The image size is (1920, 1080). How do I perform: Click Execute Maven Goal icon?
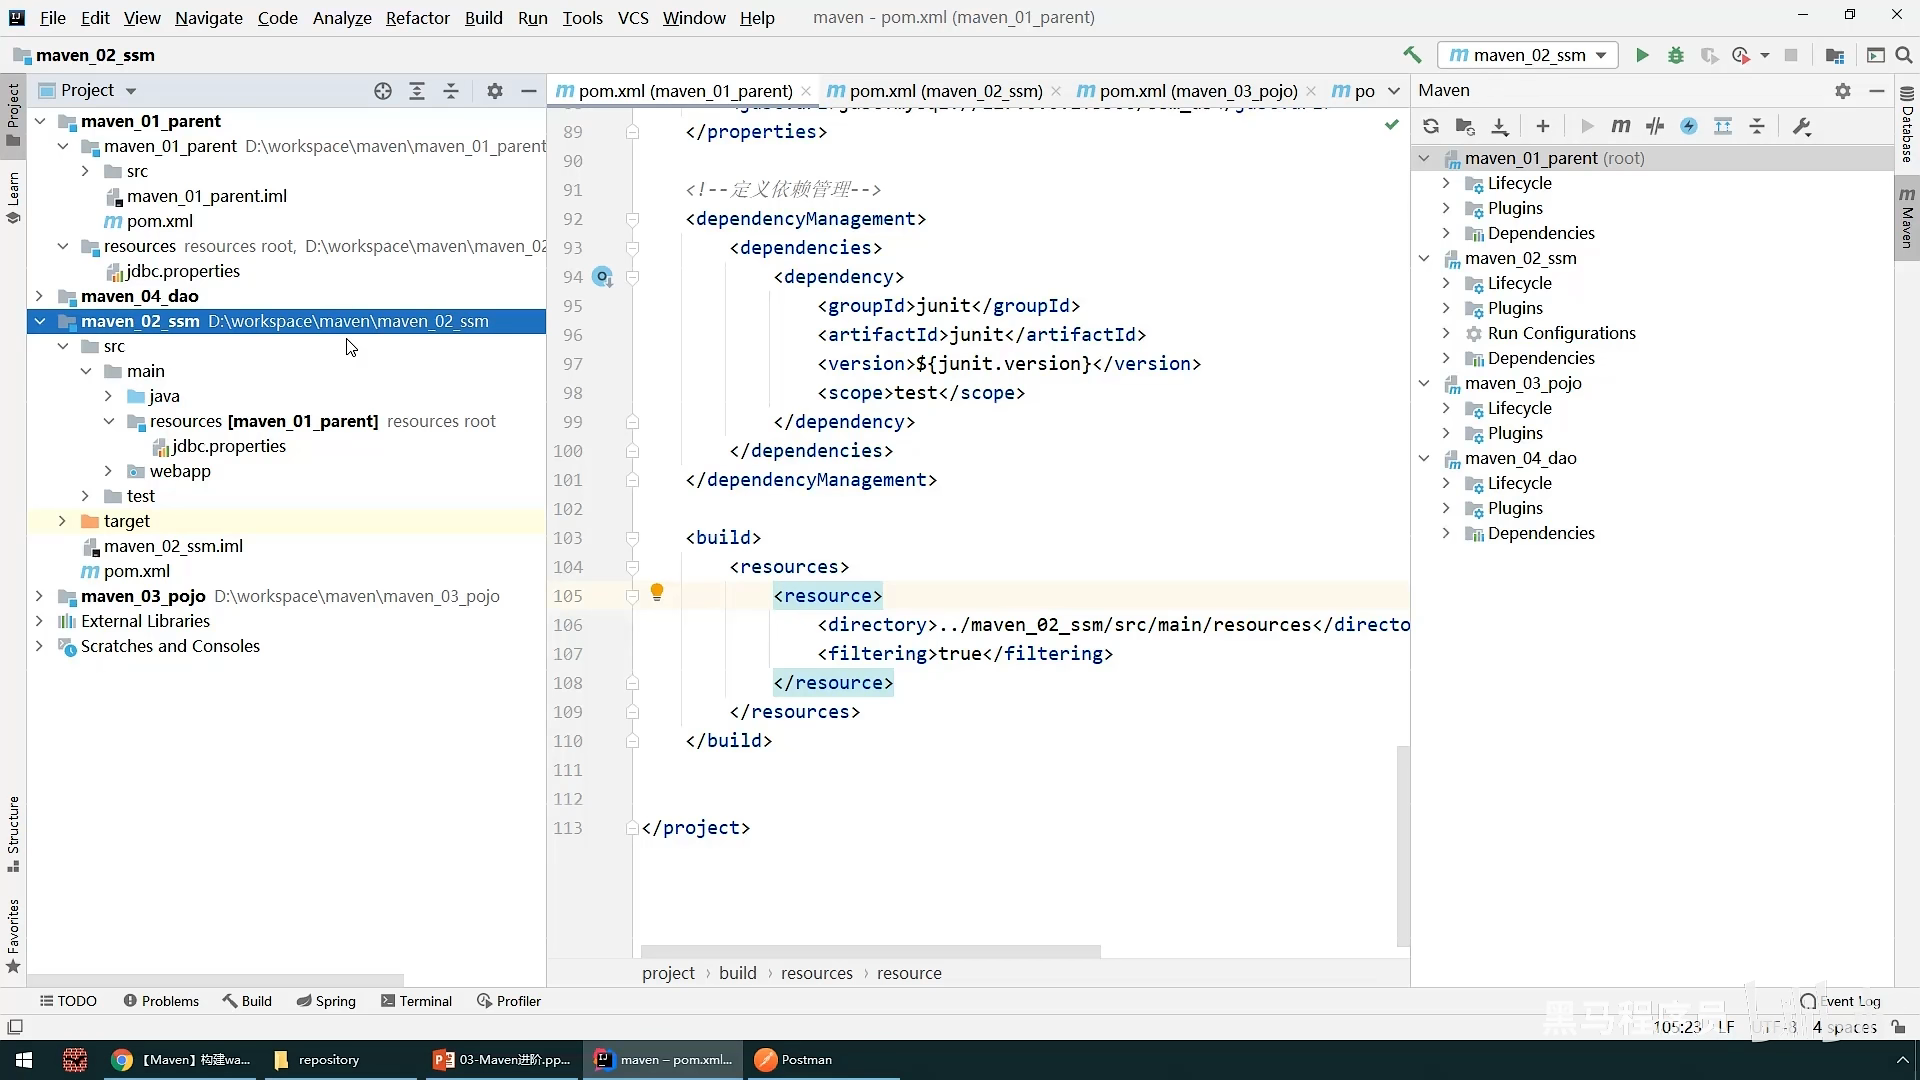tap(1621, 126)
